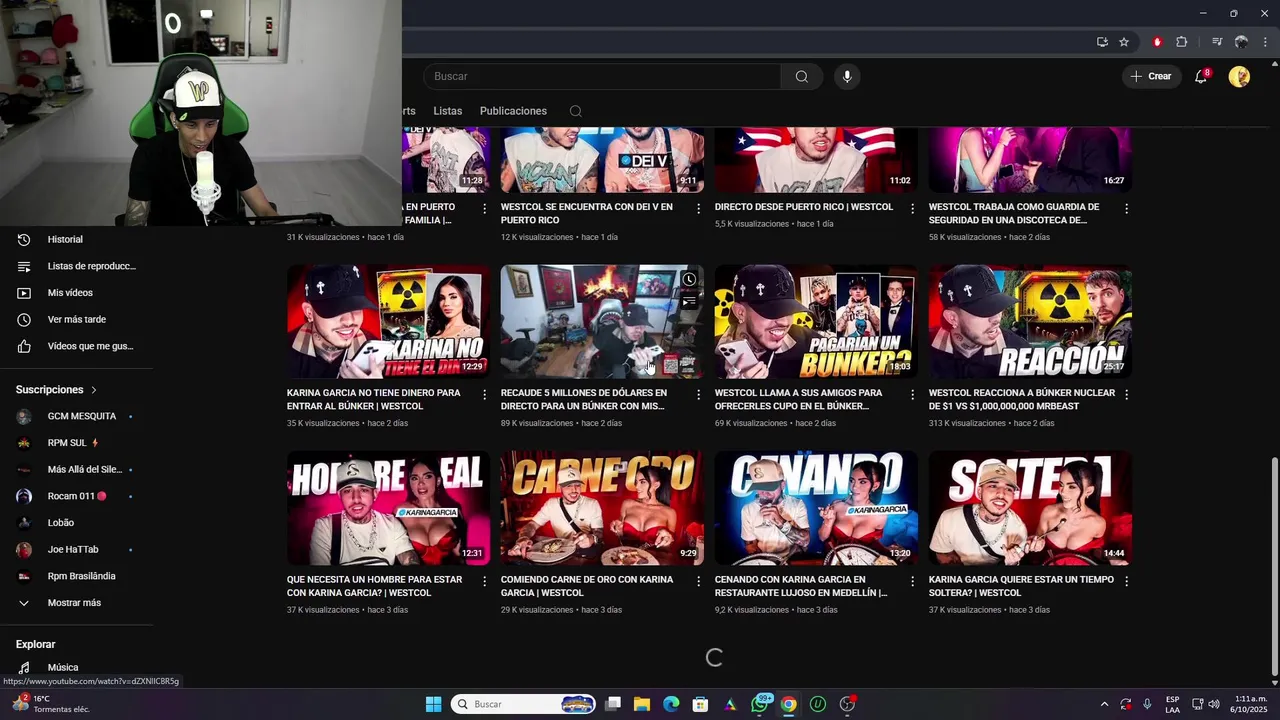
Task: Click the page vertical scrollbar thumb
Action: click(1273, 565)
